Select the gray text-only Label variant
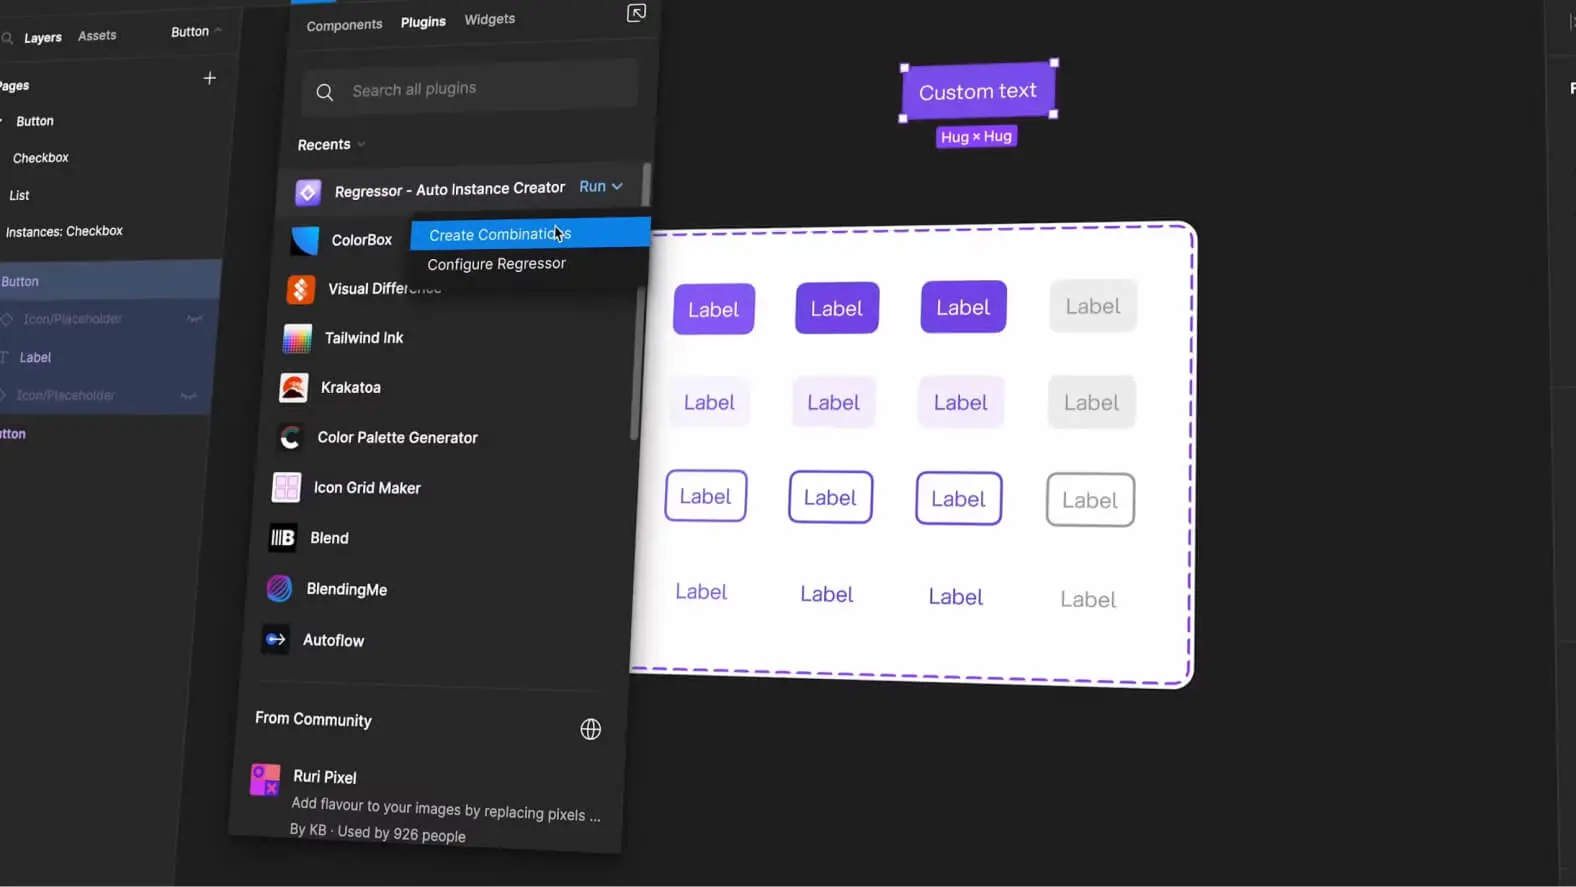Viewport: 1576px width, 887px height. click(1088, 599)
